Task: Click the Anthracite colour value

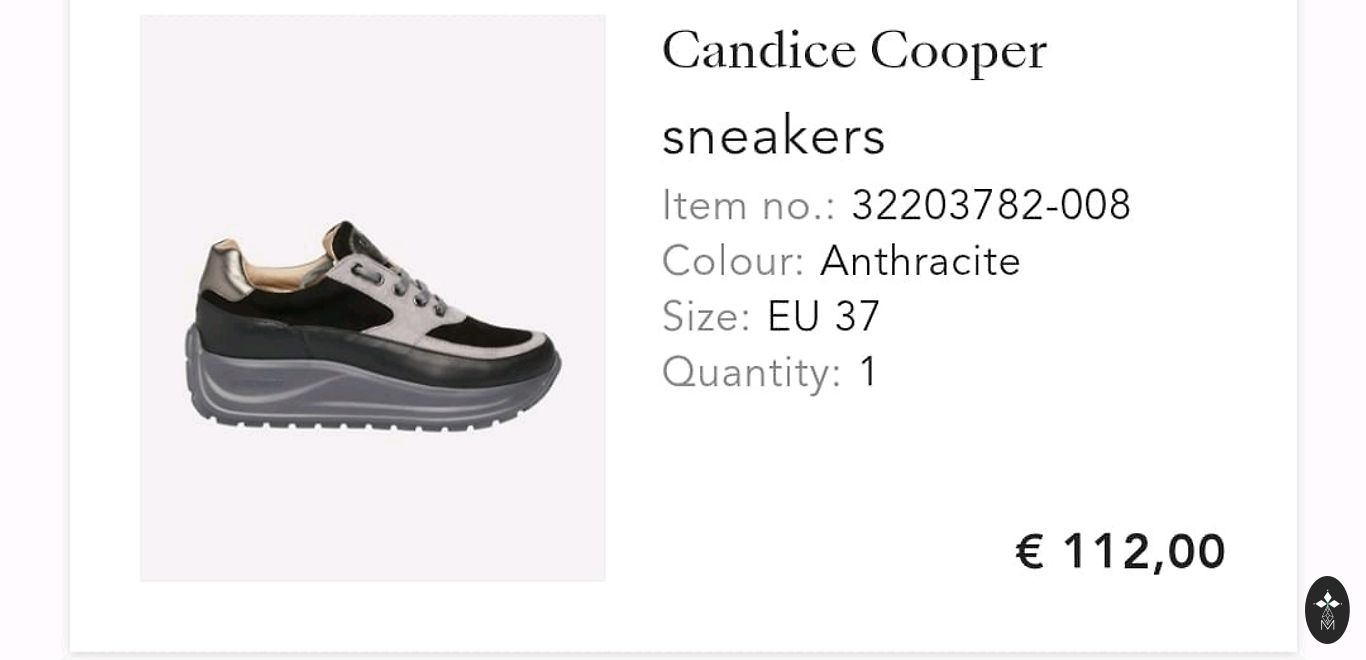Action: pyautogui.click(x=920, y=261)
